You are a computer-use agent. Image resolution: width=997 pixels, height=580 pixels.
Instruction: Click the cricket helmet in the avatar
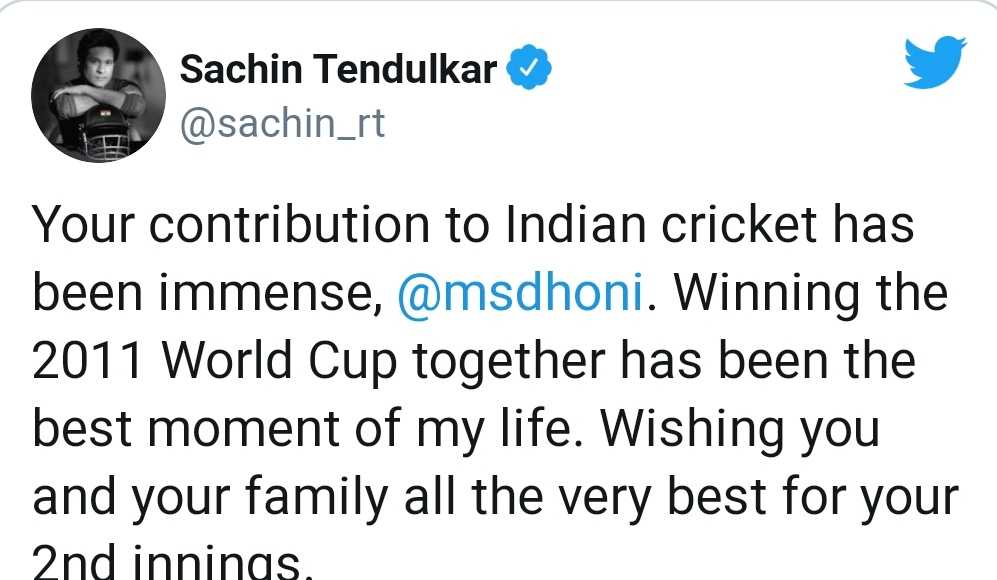click(x=103, y=132)
